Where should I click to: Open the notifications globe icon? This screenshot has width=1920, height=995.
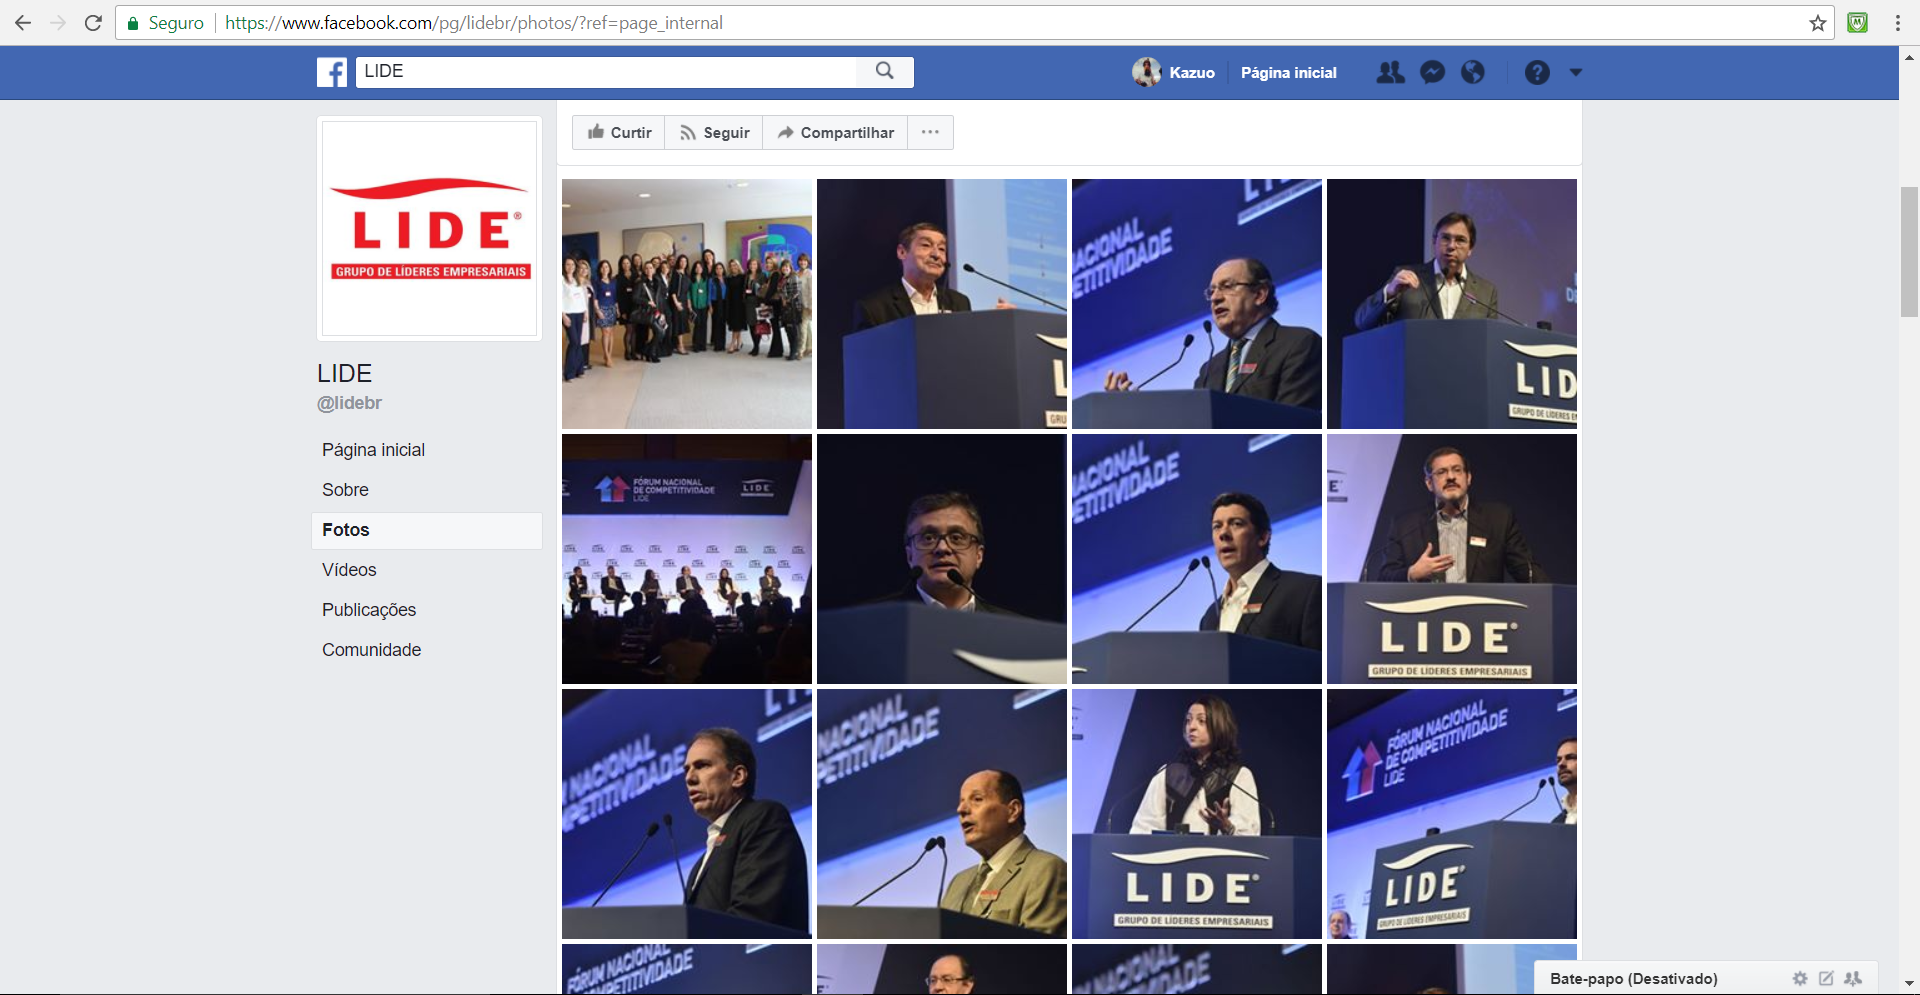1472,72
